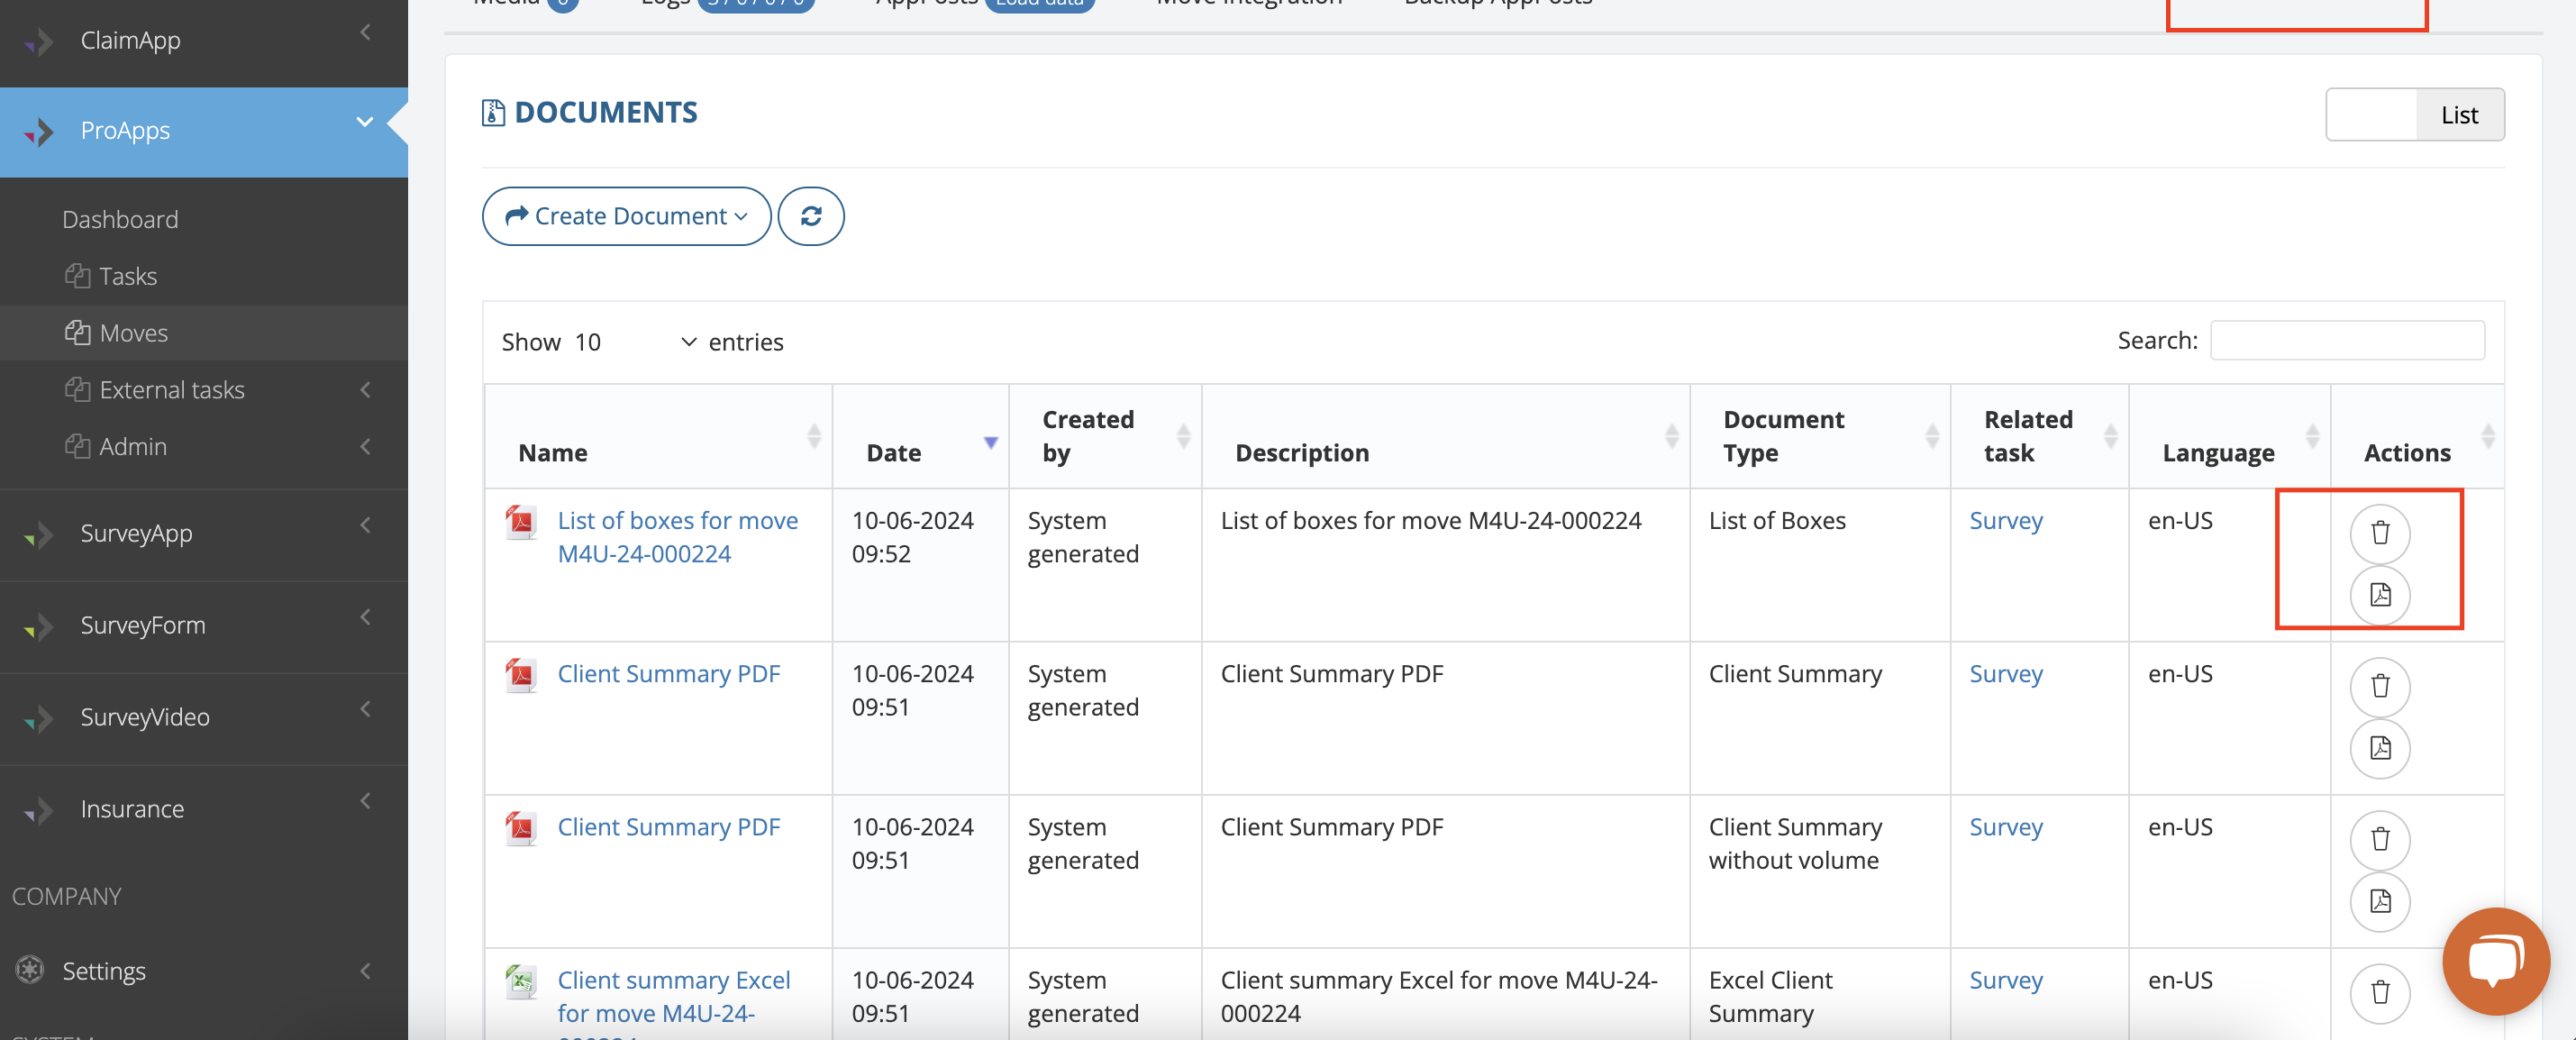Click the ProApps arrow logo icon
2576x1040 pixels.
pyautogui.click(x=39, y=131)
